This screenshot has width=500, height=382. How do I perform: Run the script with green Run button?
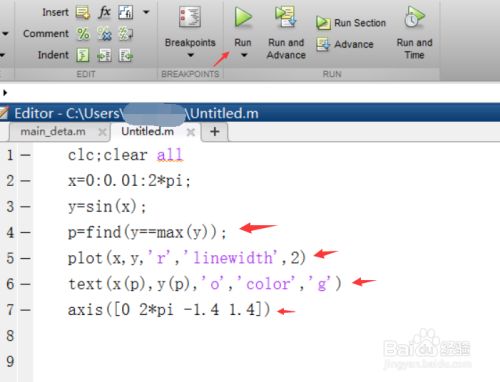click(x=243, y=17)
